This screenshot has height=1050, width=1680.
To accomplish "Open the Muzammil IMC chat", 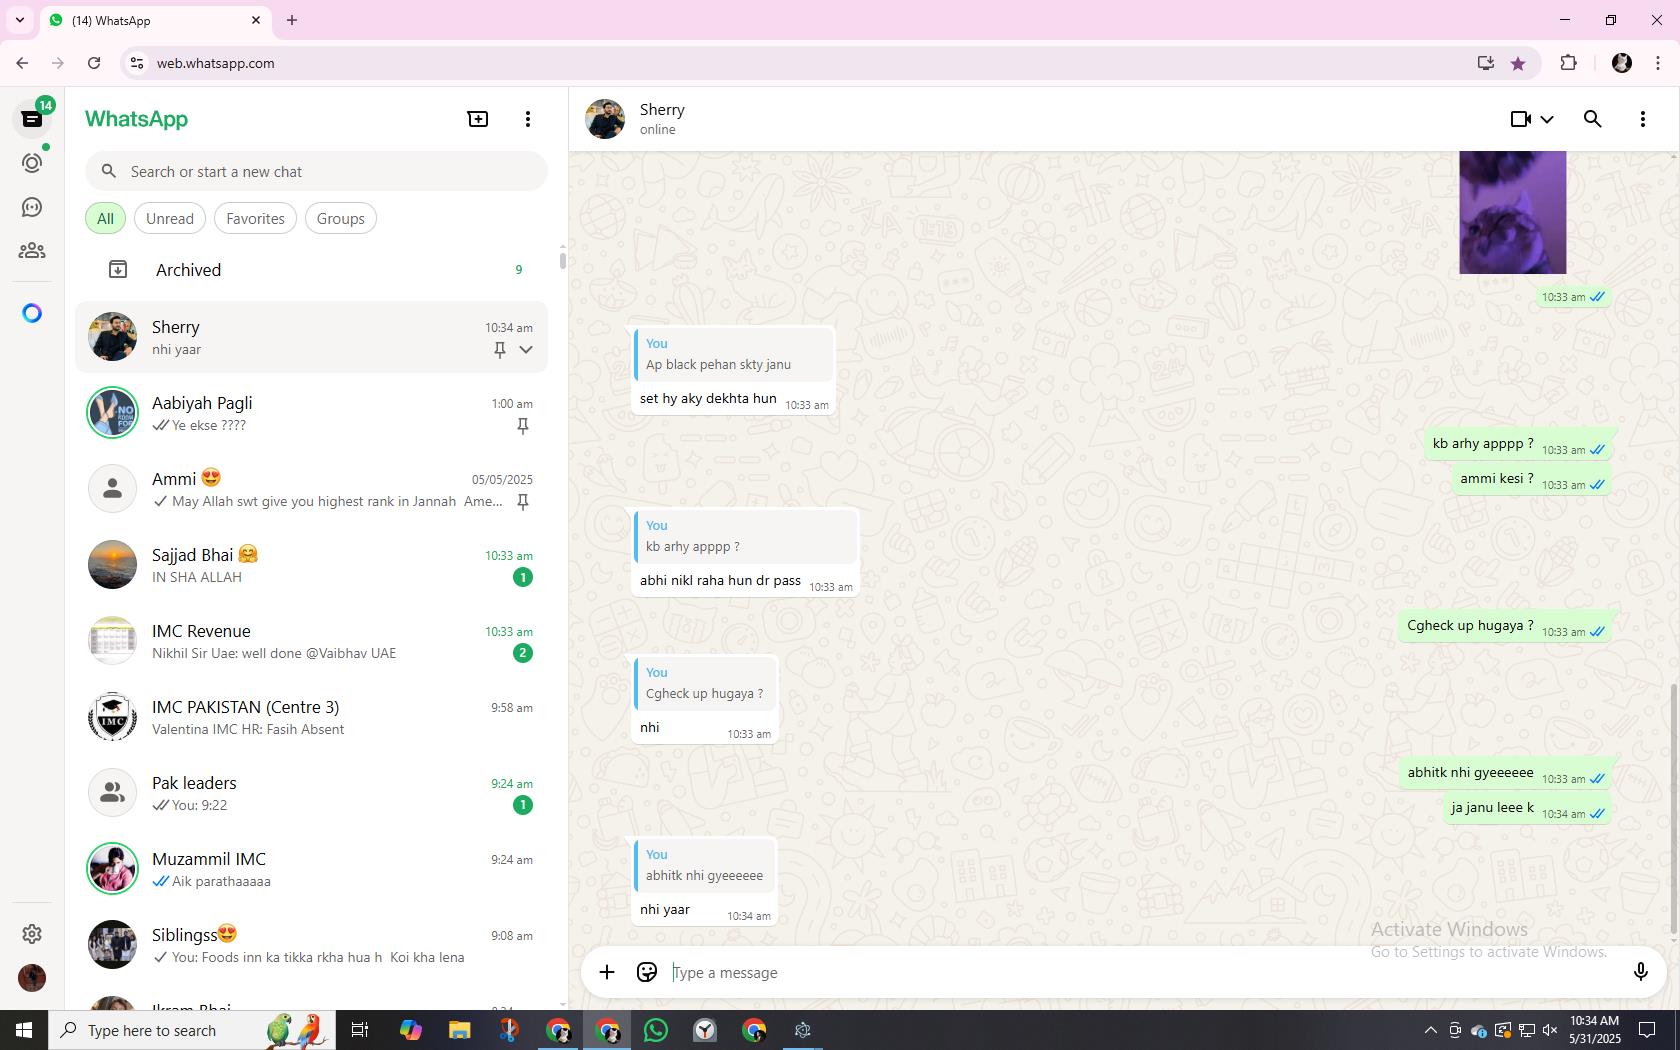I will coord(311,869).
